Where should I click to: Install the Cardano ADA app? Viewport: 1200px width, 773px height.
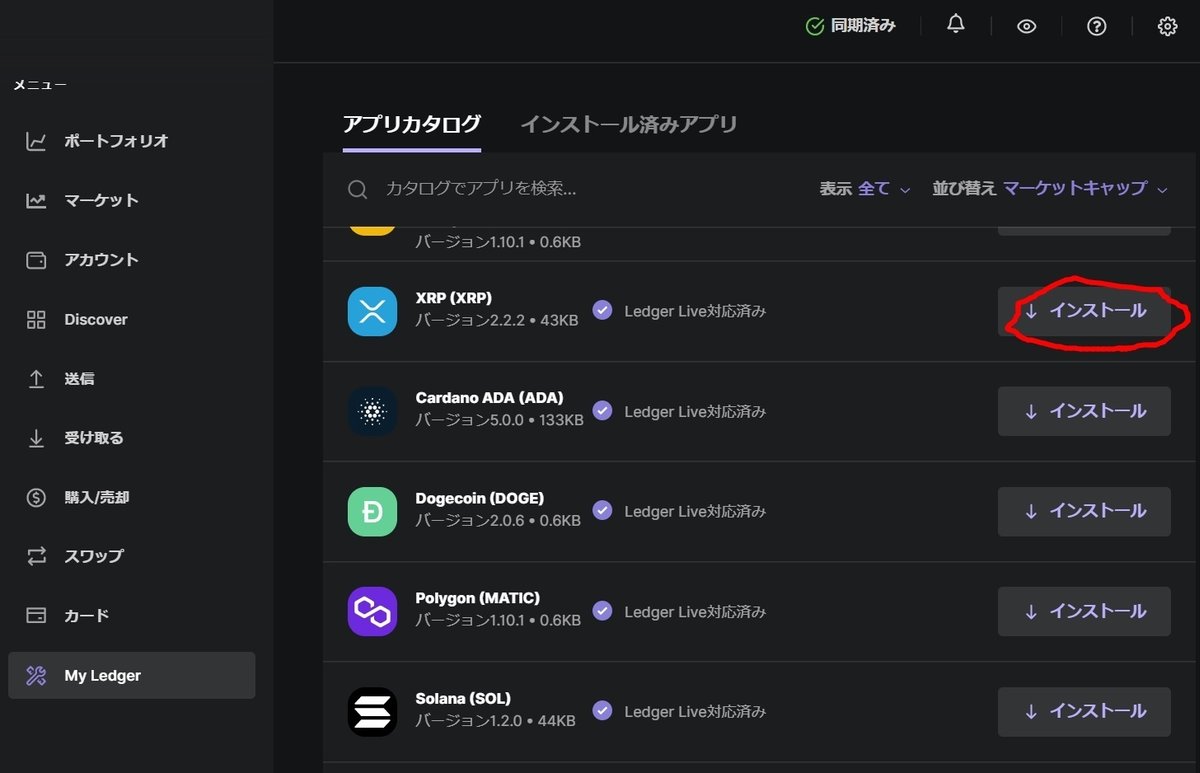click(1084, 411)
